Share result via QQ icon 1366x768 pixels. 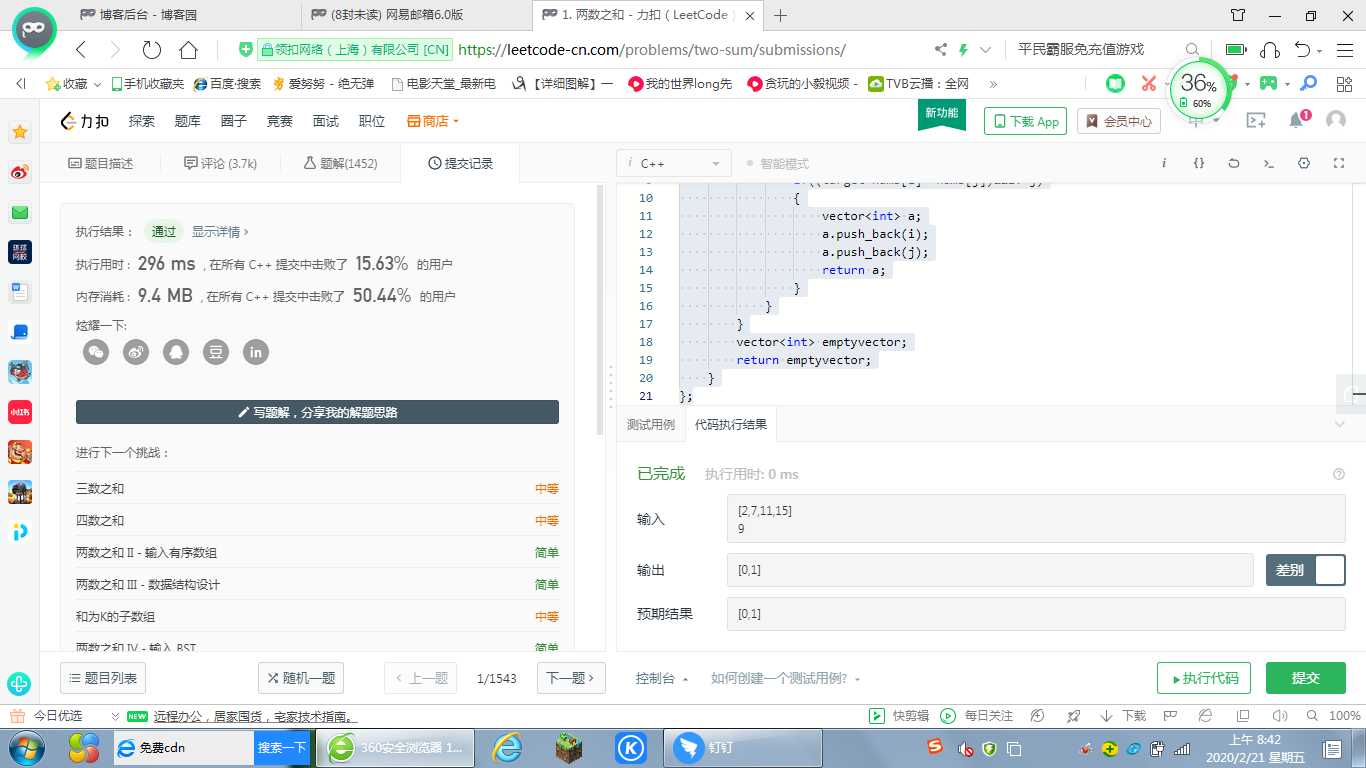point(176,352)
